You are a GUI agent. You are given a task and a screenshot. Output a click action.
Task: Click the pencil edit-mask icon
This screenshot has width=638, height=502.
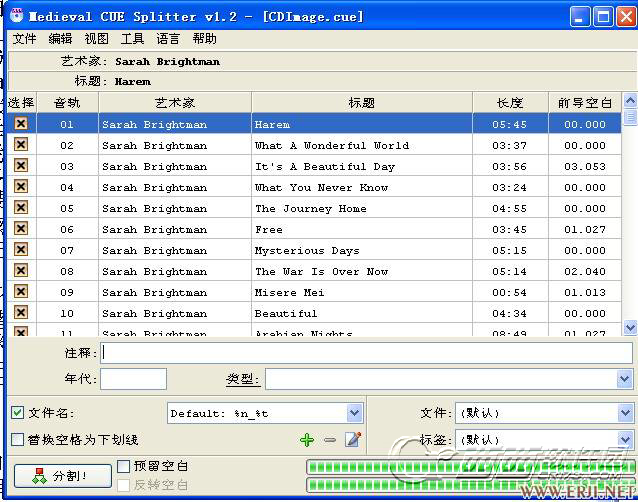pyautogui.click(x=353, y=439)
